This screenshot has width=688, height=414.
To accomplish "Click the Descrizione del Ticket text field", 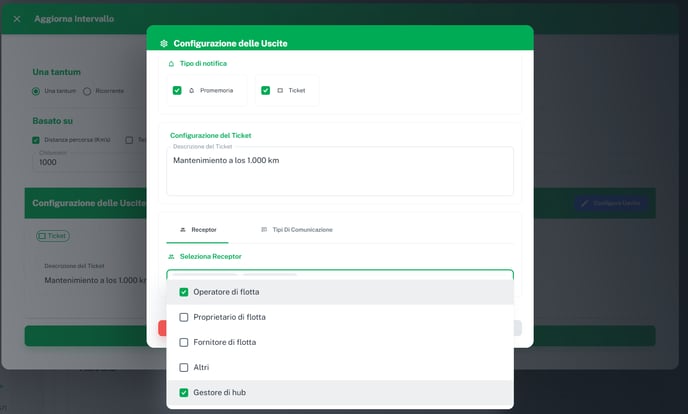I will (x=339, y=172).
